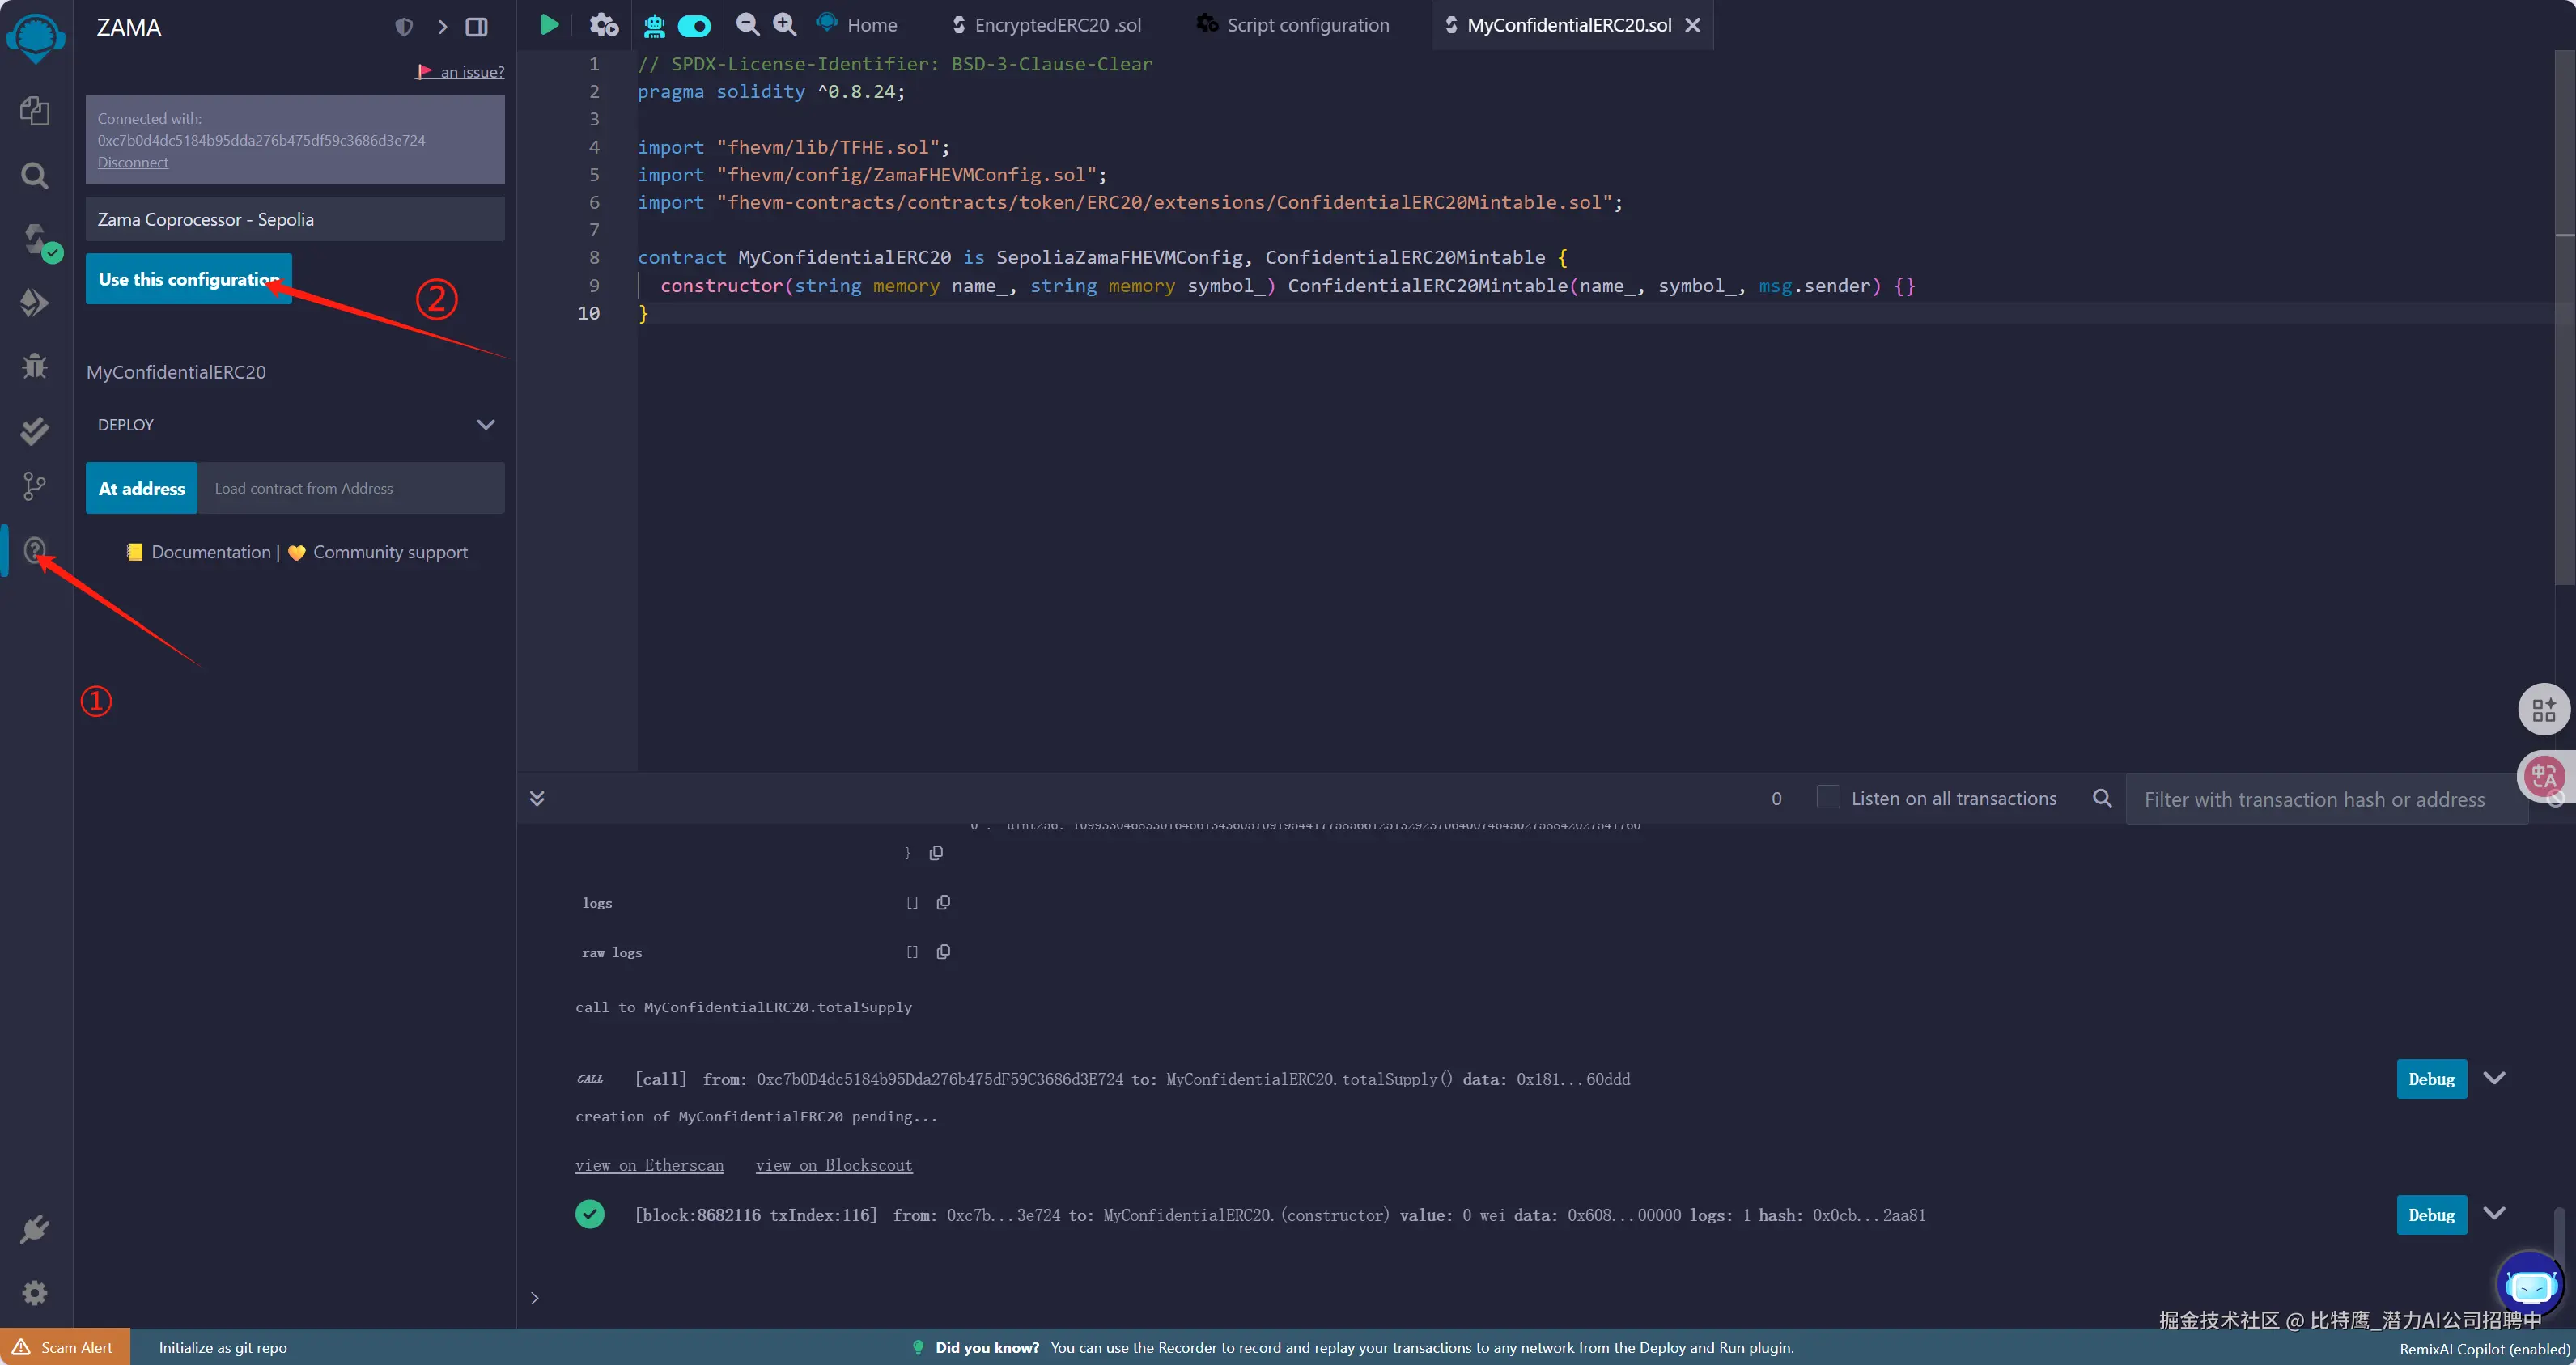
Task: Enable Listen on all transactions checkbox
Action: pyautogui.click(x=1827, y=797)
